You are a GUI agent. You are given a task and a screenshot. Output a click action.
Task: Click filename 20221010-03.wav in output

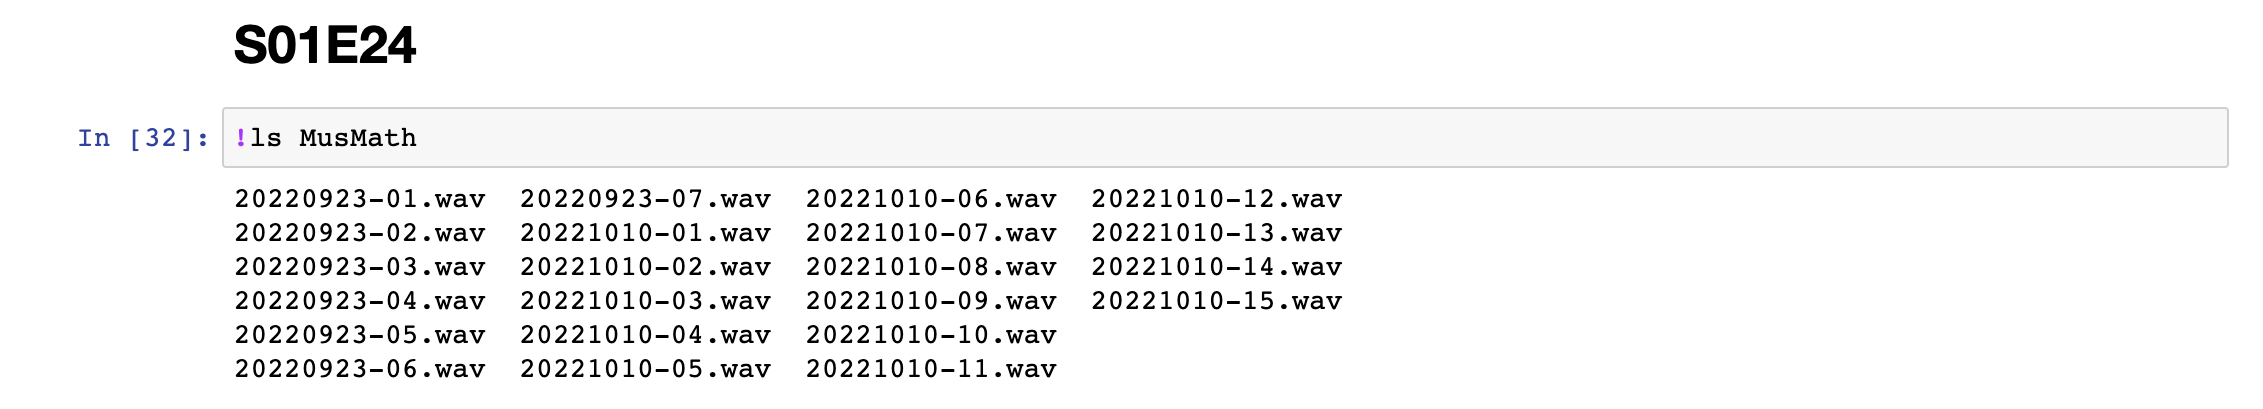pos(646,301)
